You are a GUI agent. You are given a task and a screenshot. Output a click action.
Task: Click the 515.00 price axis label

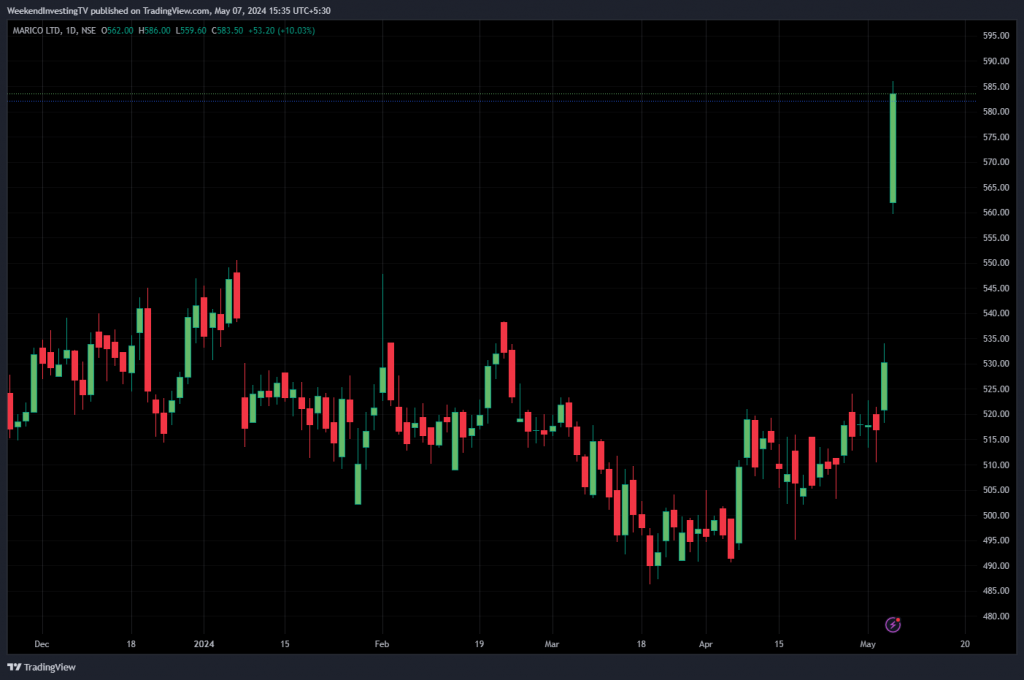995,439
